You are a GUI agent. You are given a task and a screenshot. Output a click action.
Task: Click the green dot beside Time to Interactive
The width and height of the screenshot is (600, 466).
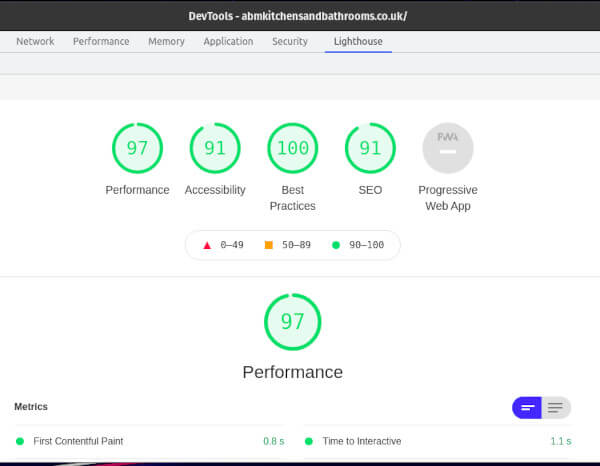coord(309,442)
